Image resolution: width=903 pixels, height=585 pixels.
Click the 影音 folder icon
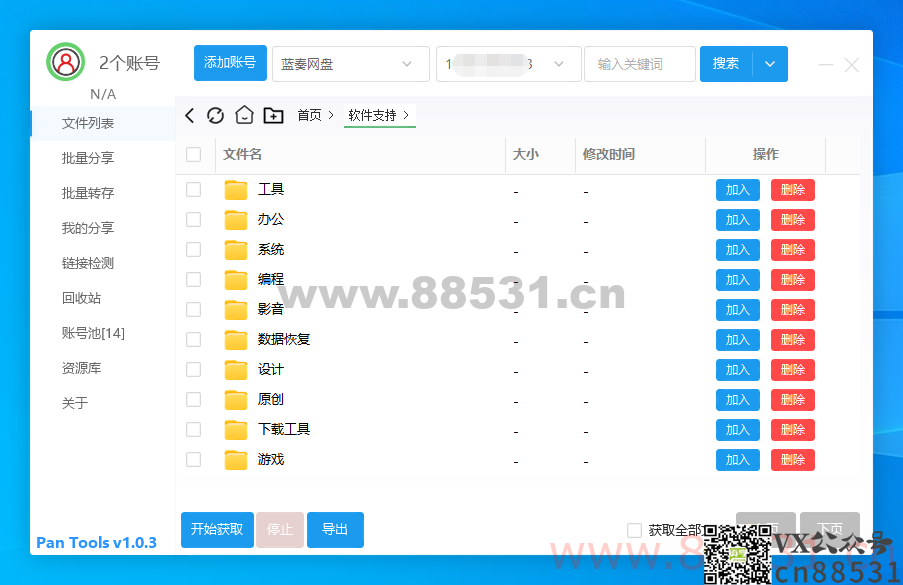[236, 310]
